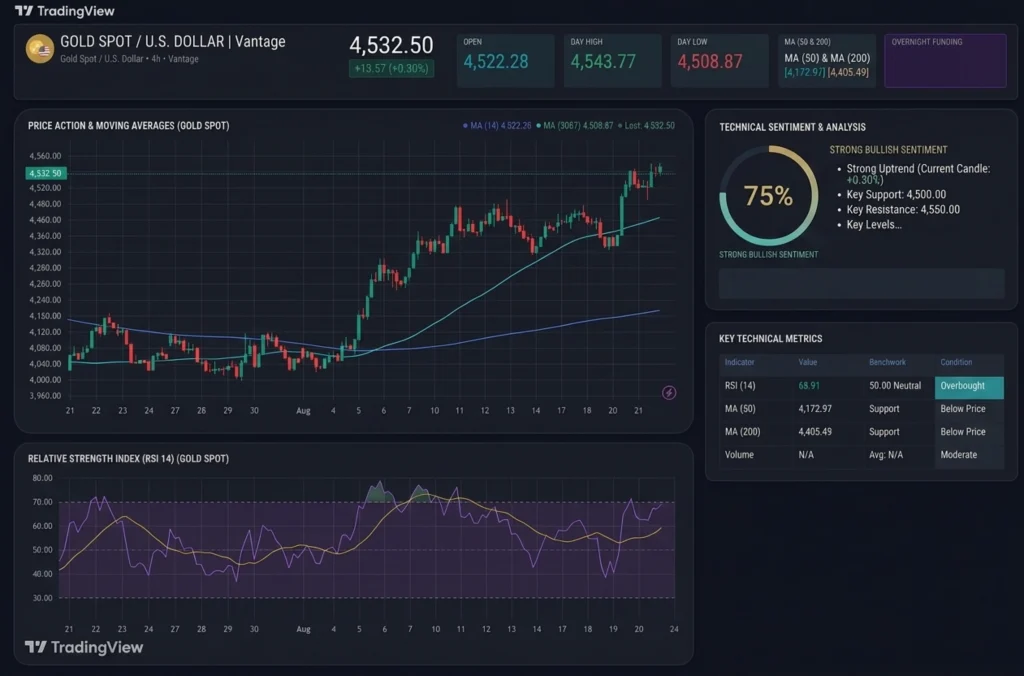Click the Condition column header
Viewport: 1024px width, 676px height.
tap(956, 362)
